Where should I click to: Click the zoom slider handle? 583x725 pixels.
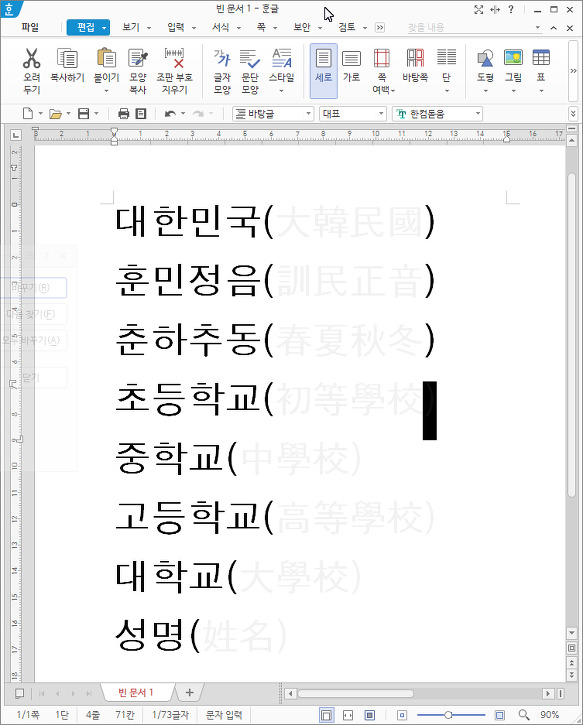pyautogui.click(x=448, y=715)
